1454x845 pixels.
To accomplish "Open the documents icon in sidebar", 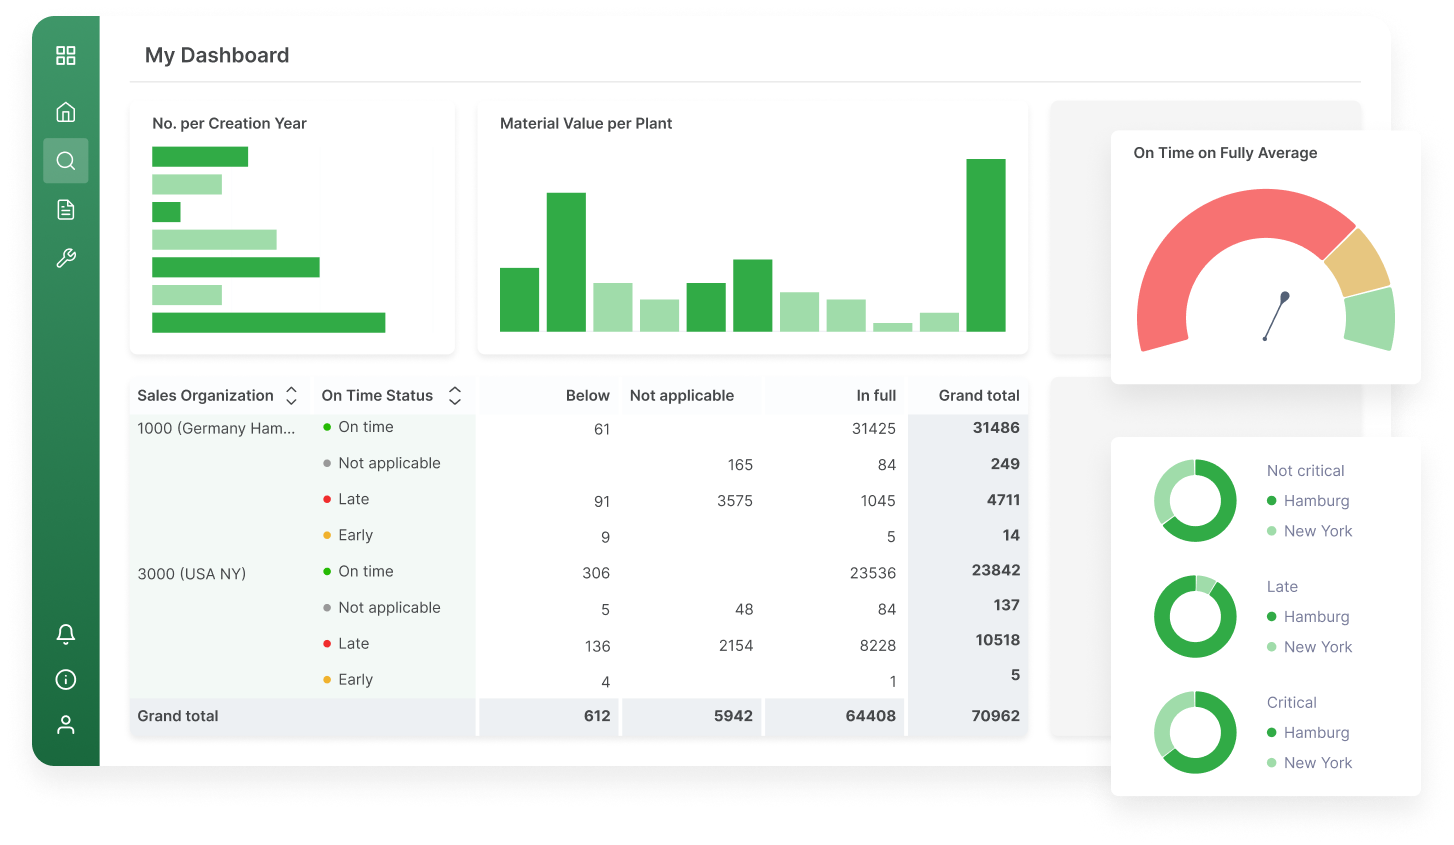I will click(x=66, y=209).
